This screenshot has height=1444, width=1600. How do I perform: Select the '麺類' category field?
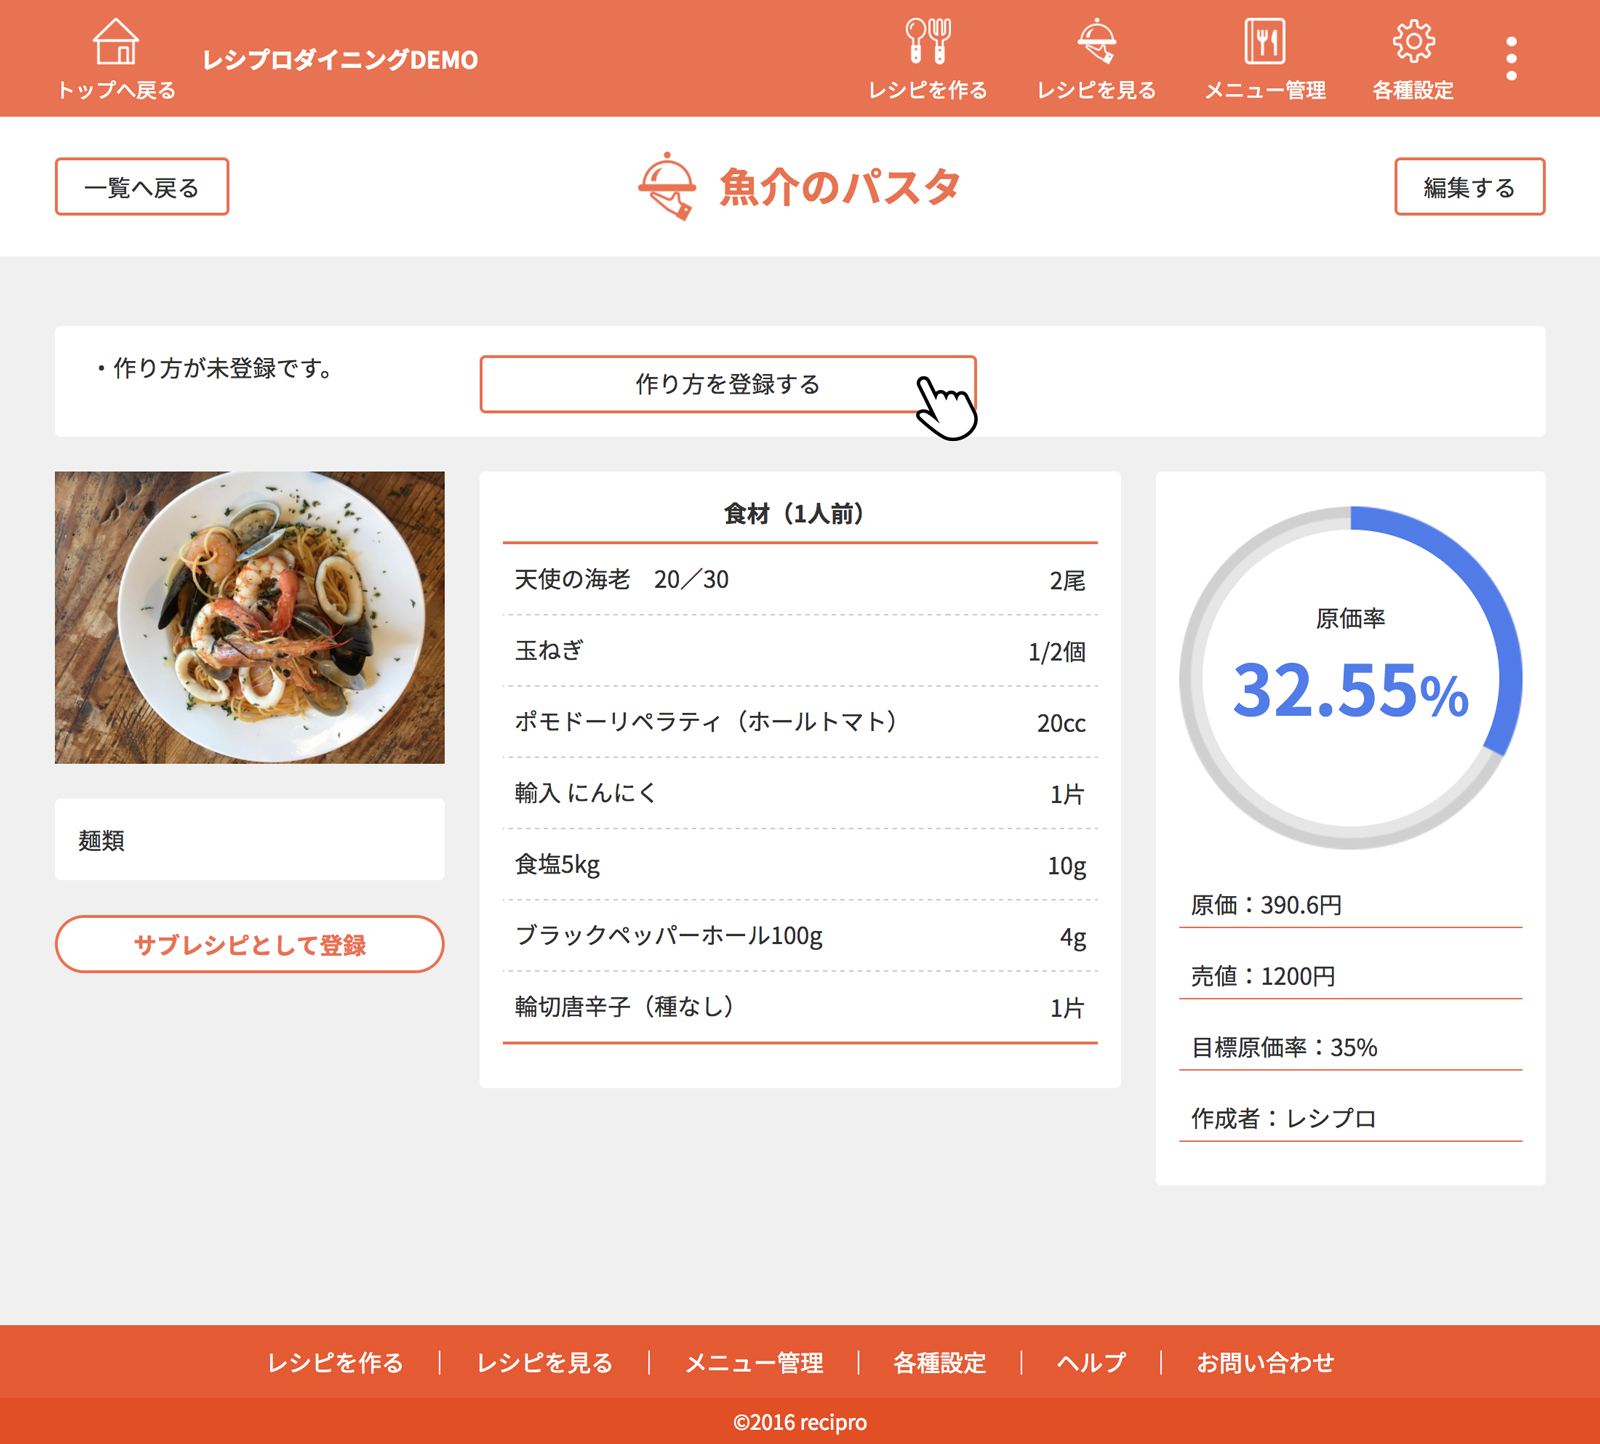tap(249, 840)
